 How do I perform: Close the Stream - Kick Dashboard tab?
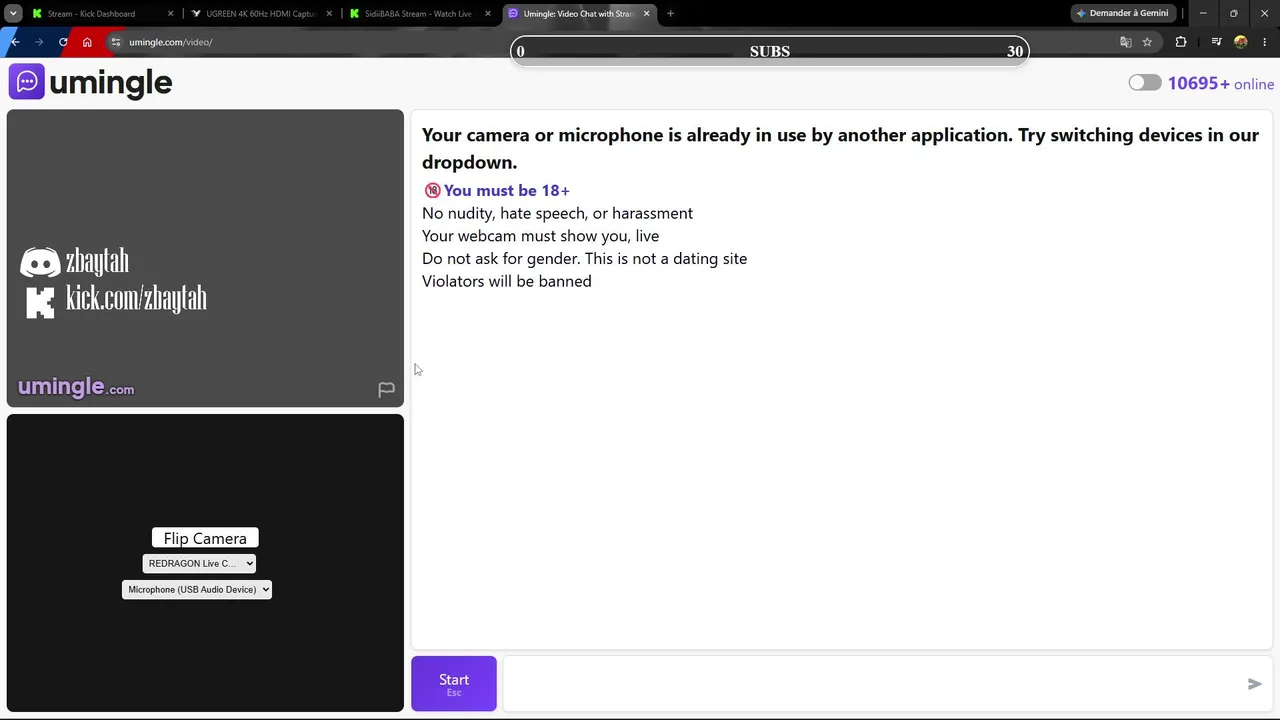click(170, 14)
